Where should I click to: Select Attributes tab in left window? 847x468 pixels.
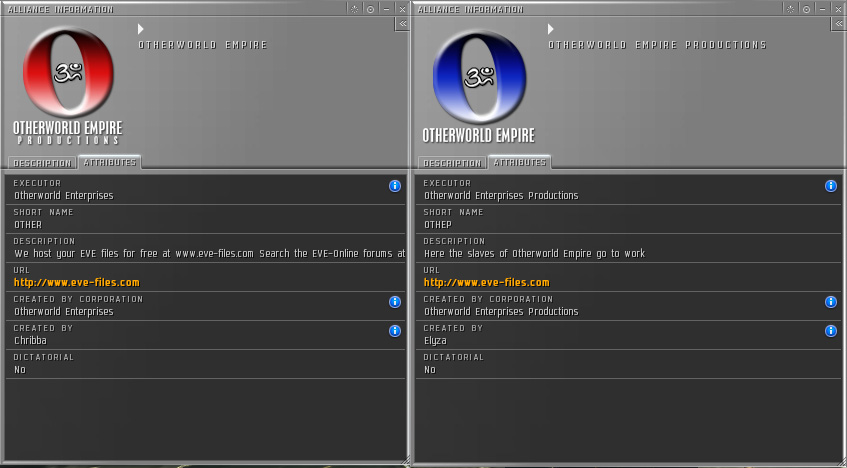[x=110, y=162]
